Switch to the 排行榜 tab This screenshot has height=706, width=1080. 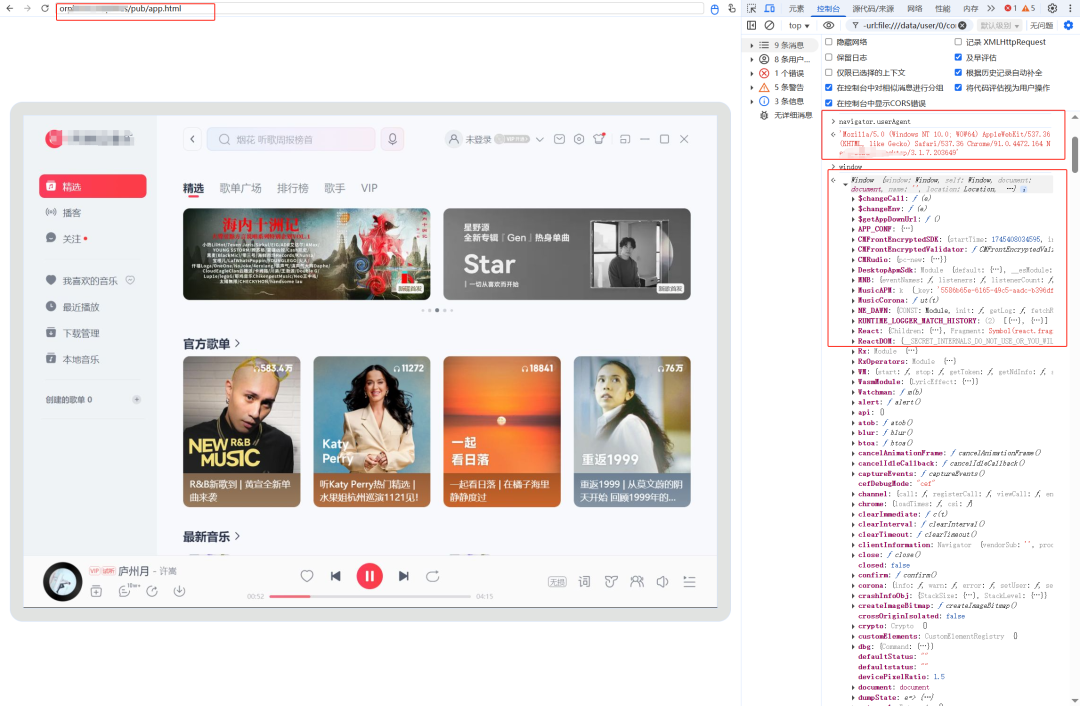(x=293, y=188)
